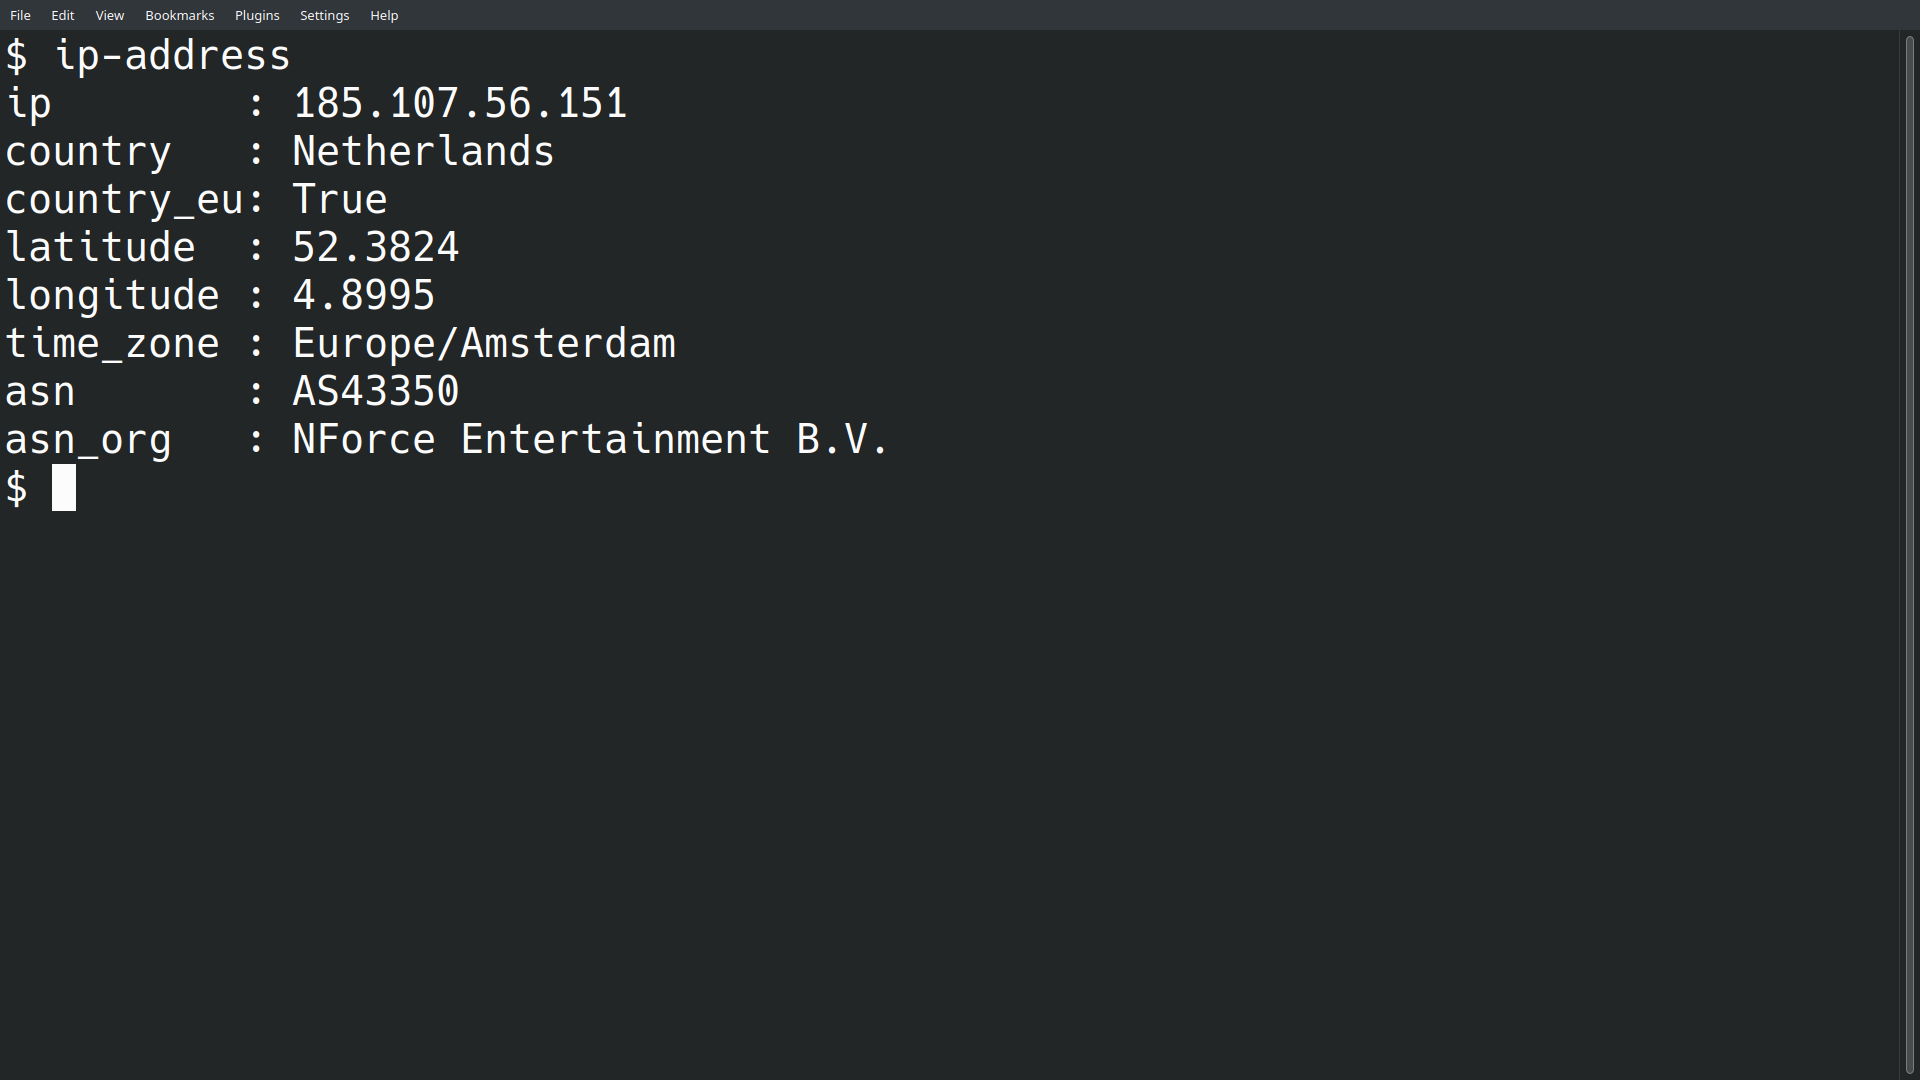Open the Bookmarks menu
1920x1080 pixels.
pos(179,15)
